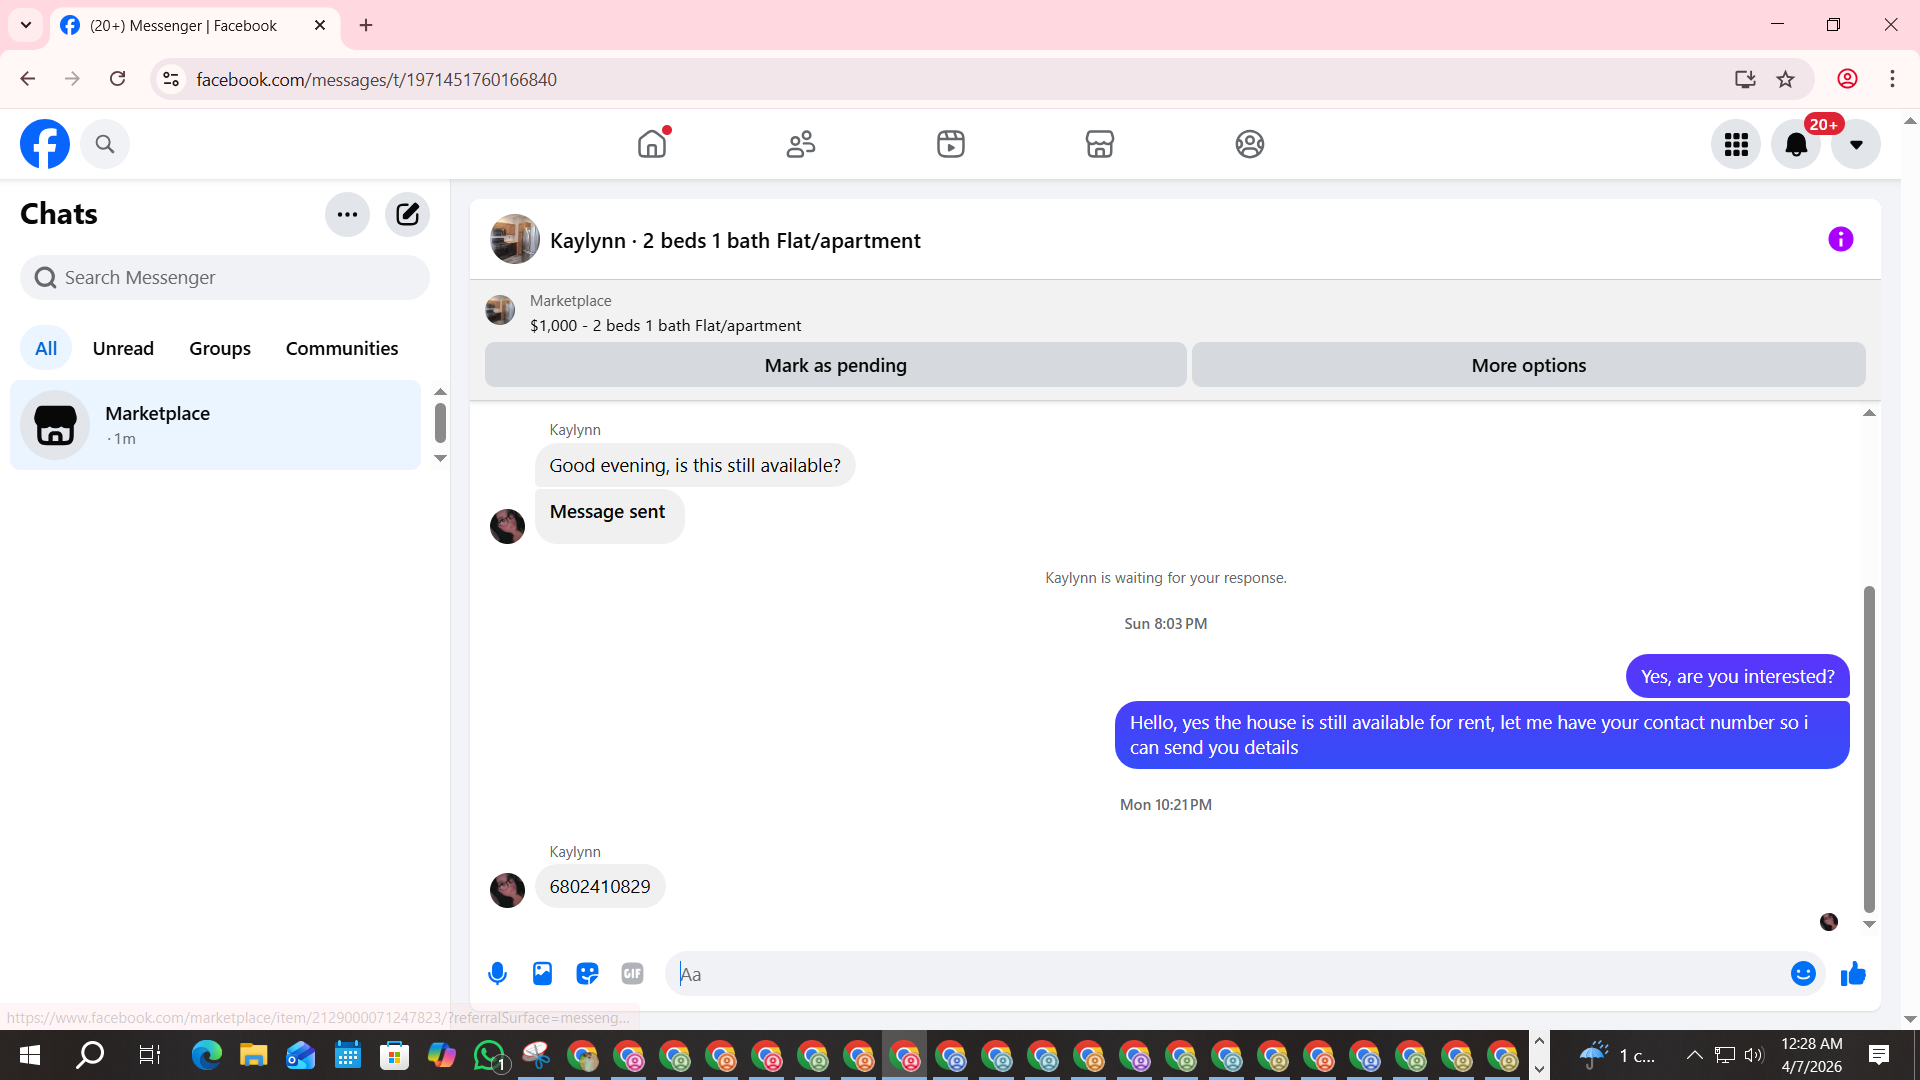This screenshot has height=1080, width=1920.
Task: Reload the page
Action: 117,79
